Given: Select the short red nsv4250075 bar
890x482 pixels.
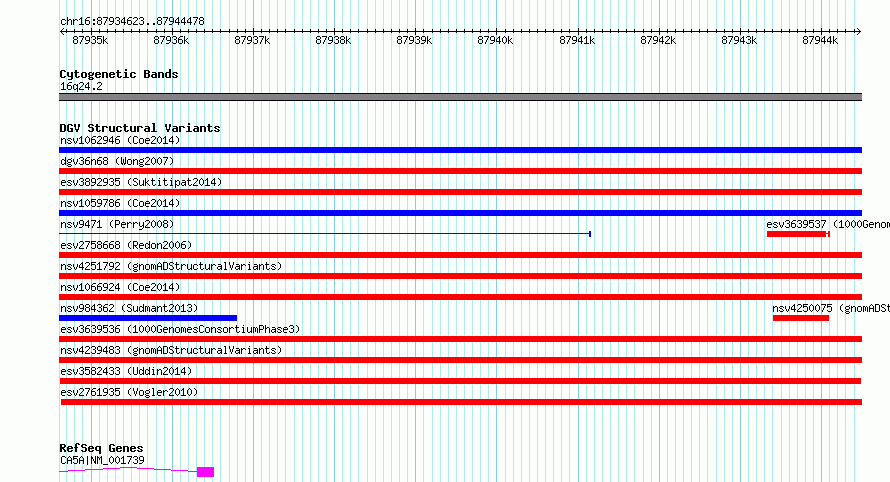Looking at the screenshot, I should click(x=800, y=318).
